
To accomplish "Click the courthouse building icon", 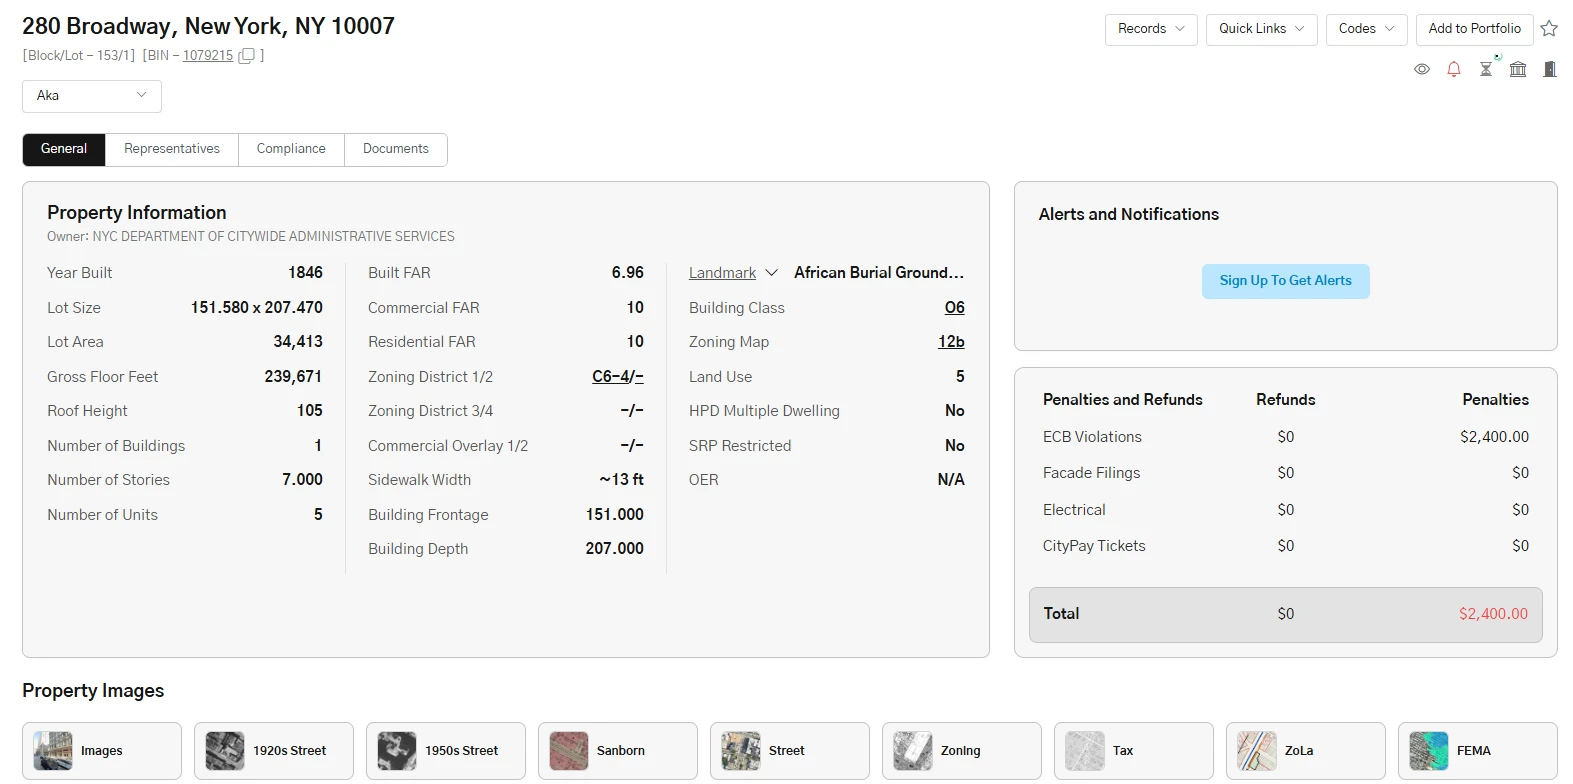I will point(1518,69).
